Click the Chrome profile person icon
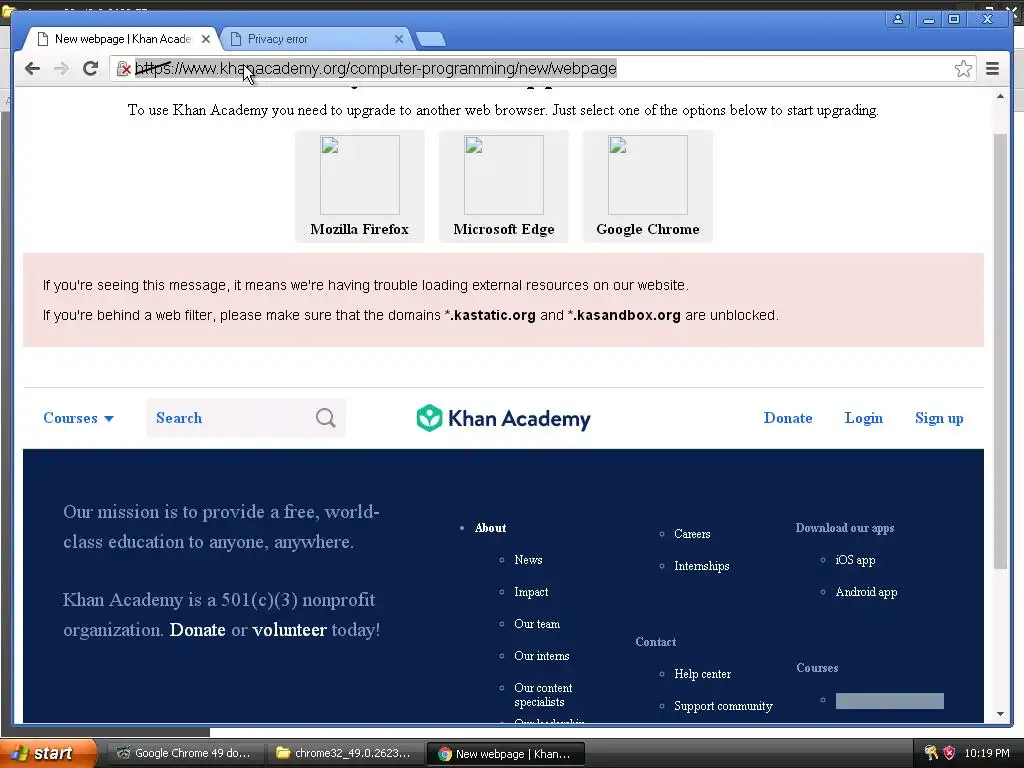The height and width of the screenshot is (768, 1024). click(898, 19)
